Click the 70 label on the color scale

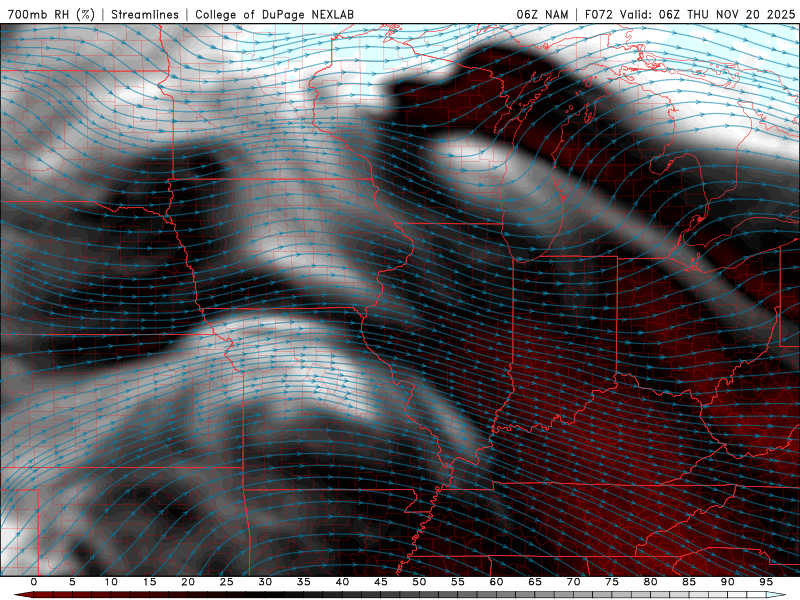coord(573,582)
